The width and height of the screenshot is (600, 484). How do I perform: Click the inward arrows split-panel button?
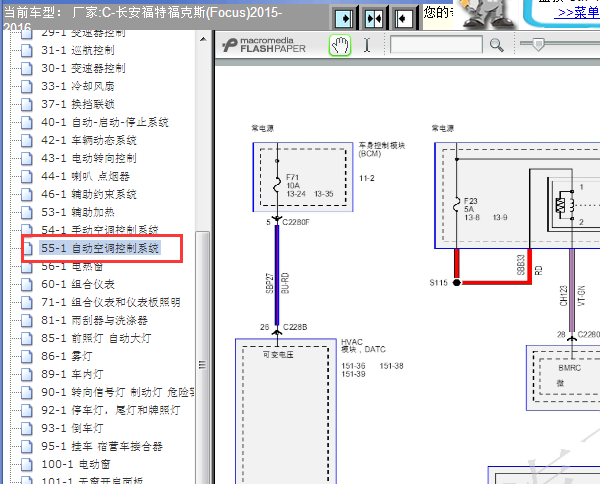coord(373,18)
